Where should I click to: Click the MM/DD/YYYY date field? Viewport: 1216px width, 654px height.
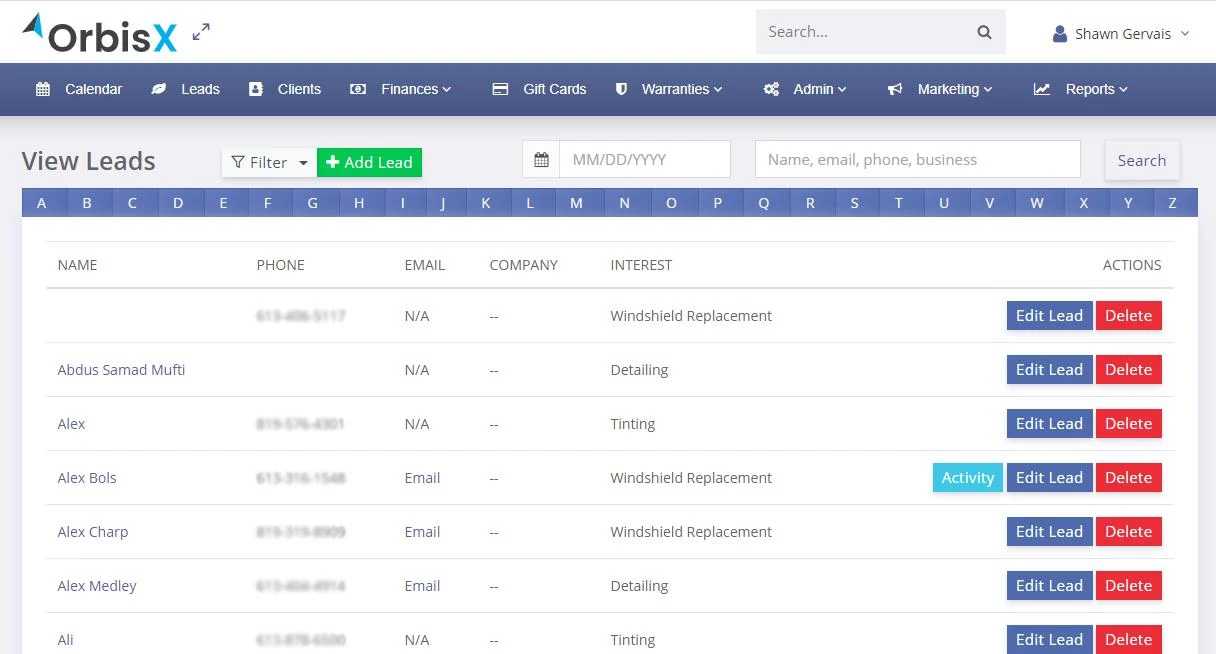coord(645,158)
